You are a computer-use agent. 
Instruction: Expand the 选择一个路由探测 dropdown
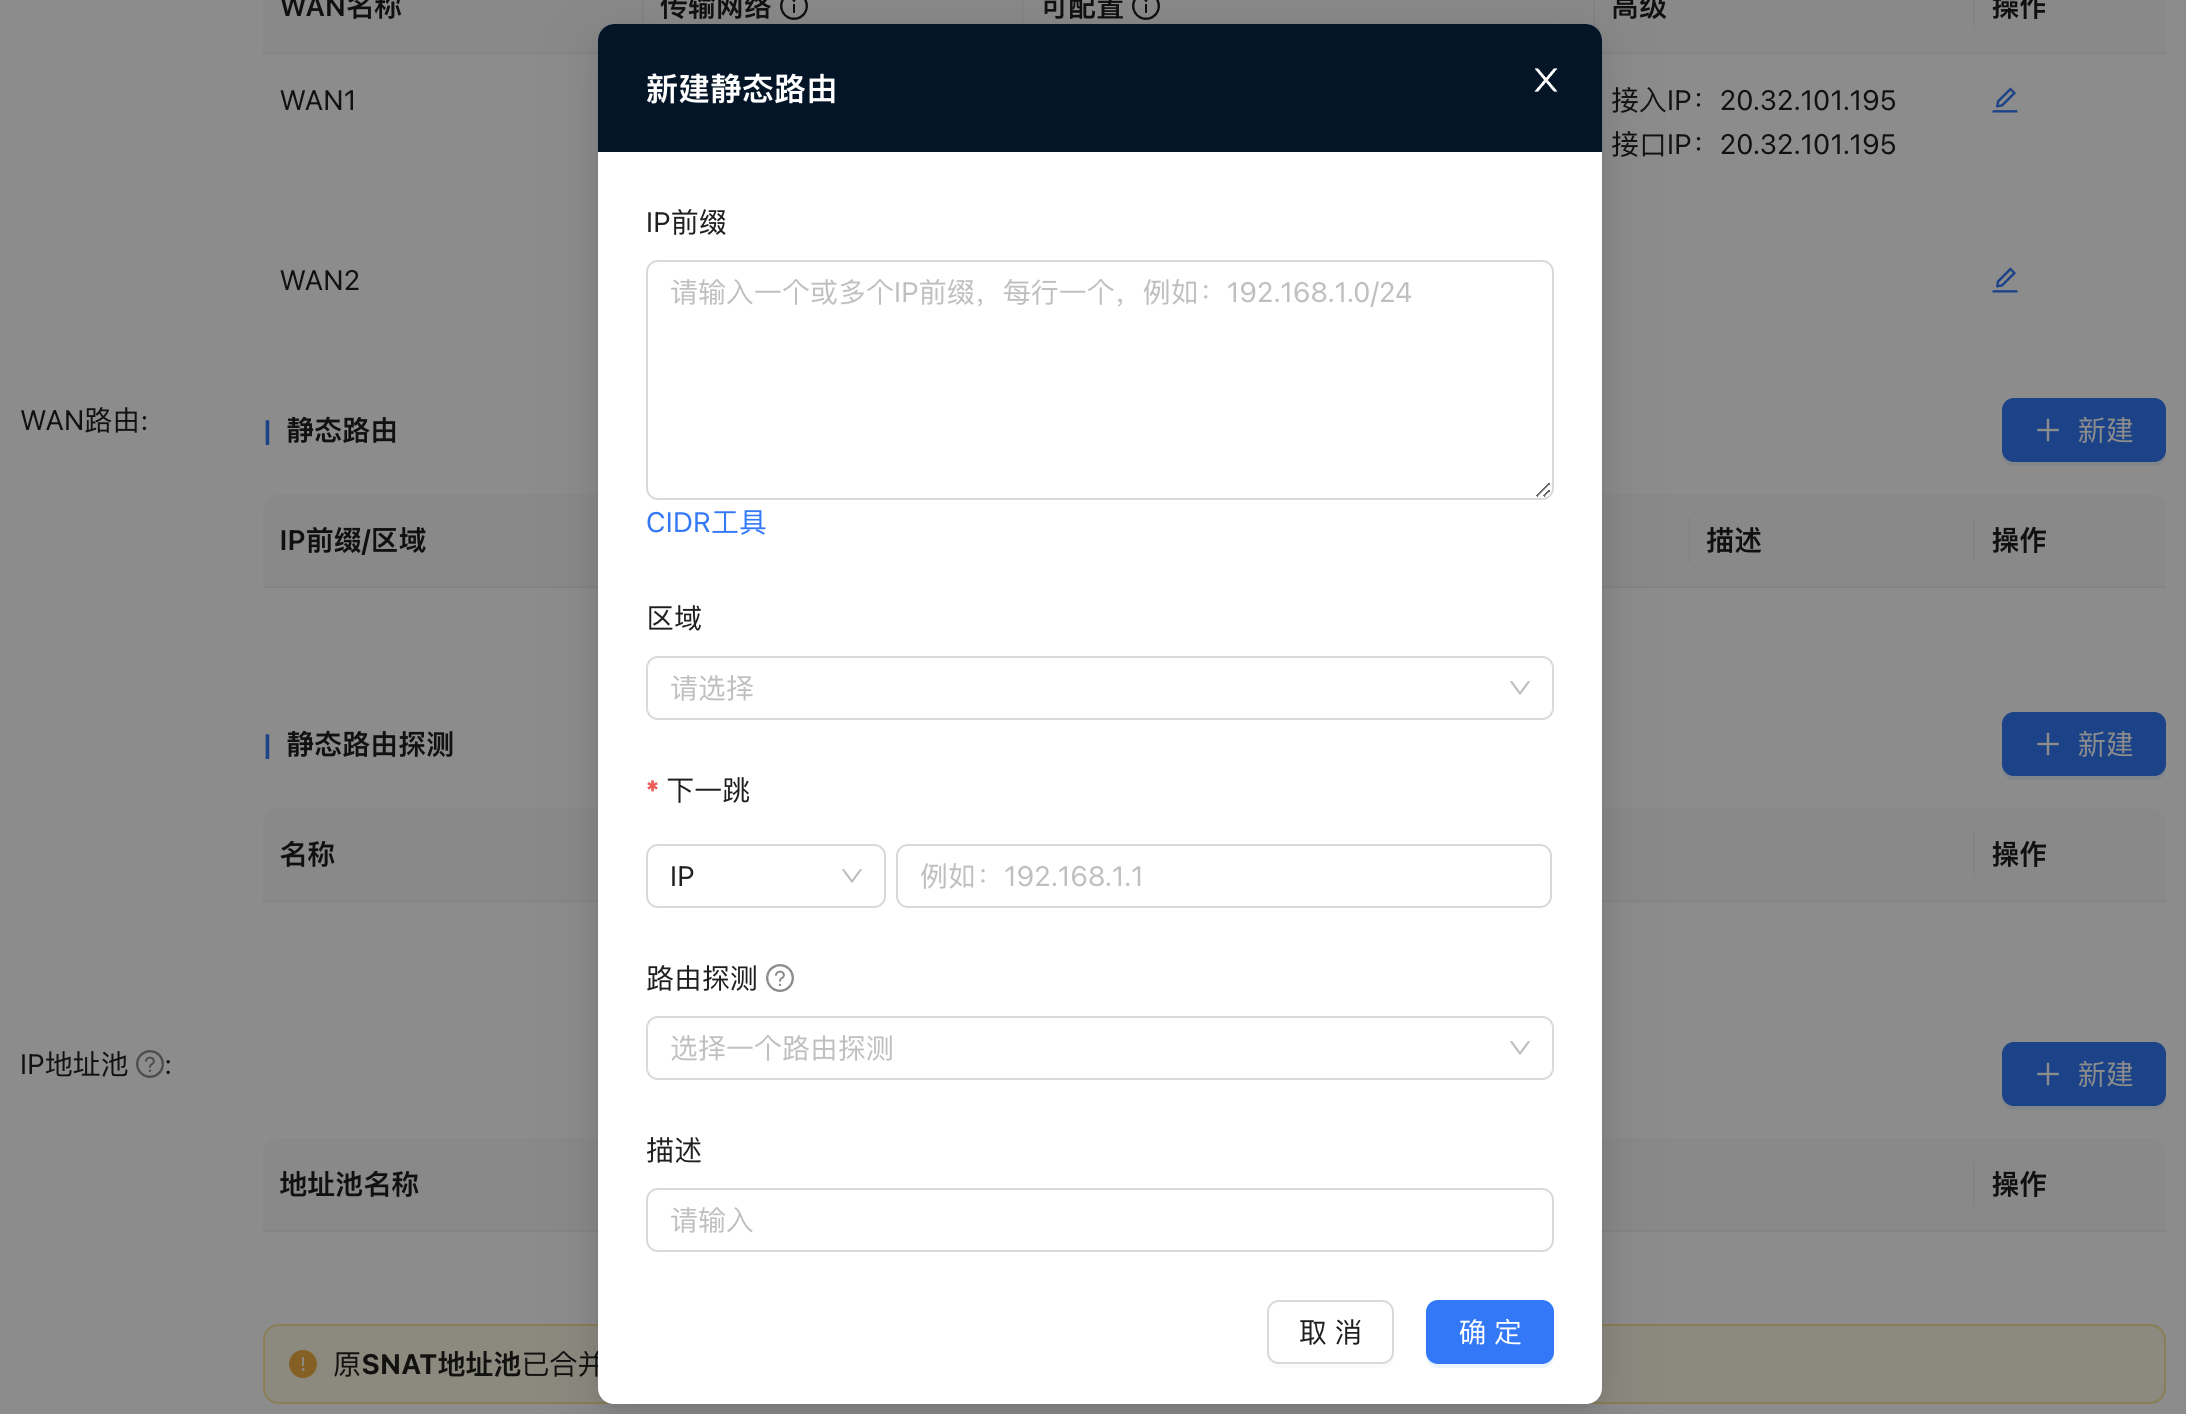pyautogui.click(x=1099, y=1048)
